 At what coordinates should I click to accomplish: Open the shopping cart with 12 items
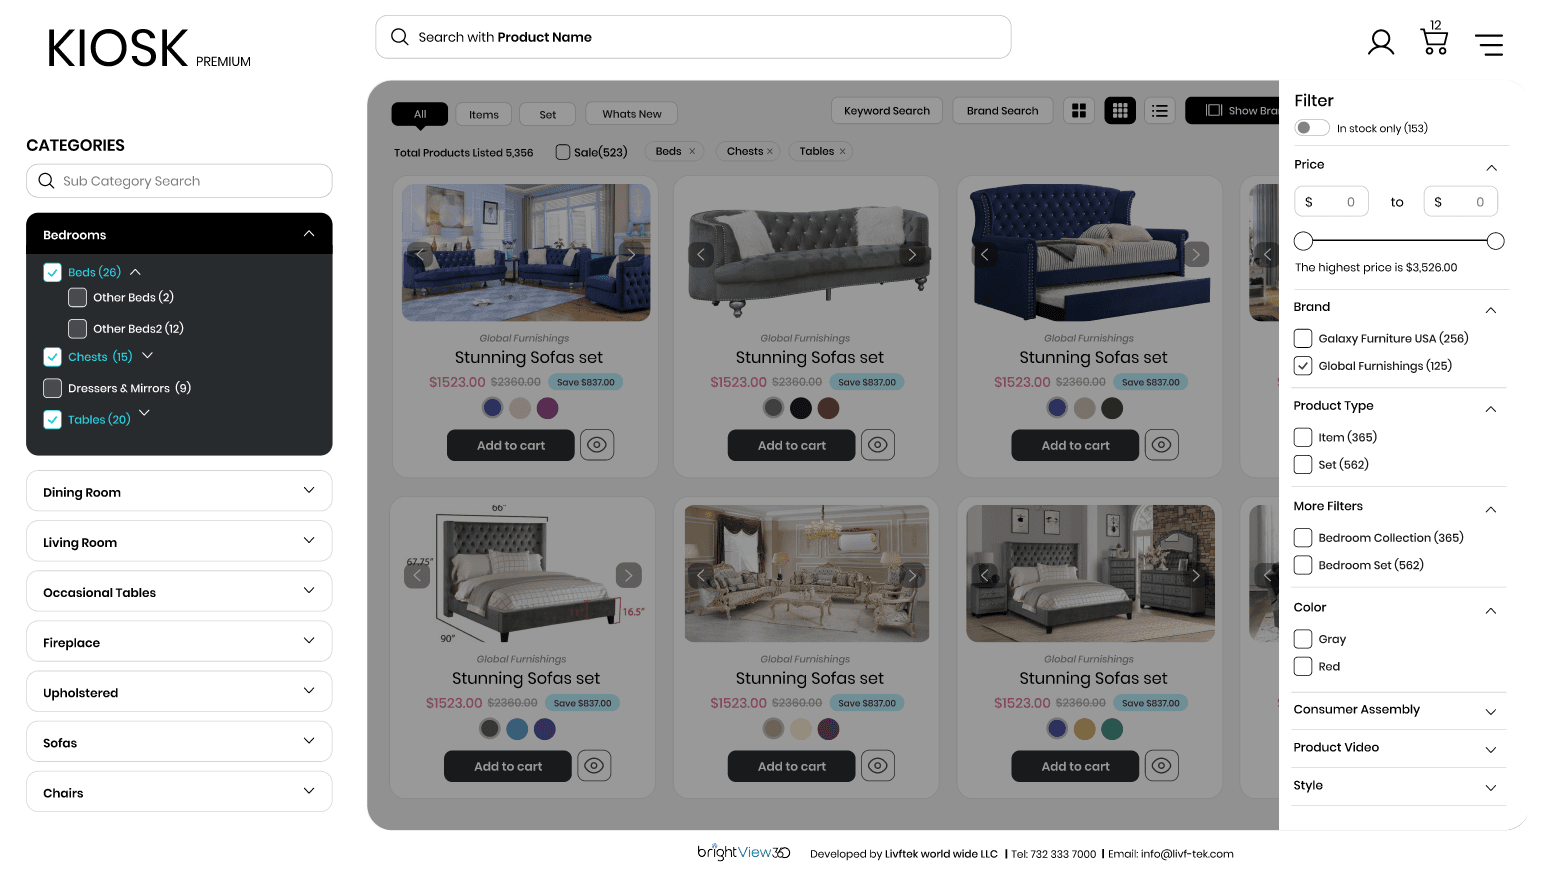(x=1434, y=39)
